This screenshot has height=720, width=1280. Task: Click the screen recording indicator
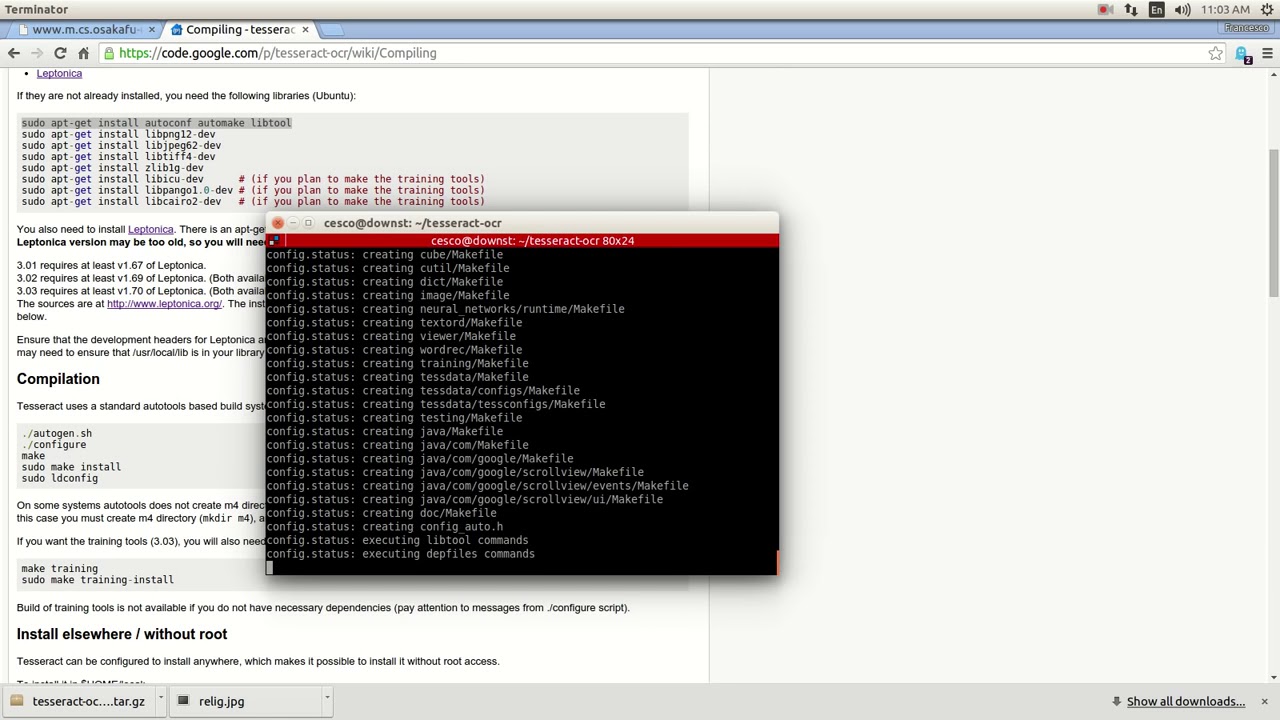pos(1105,9)
